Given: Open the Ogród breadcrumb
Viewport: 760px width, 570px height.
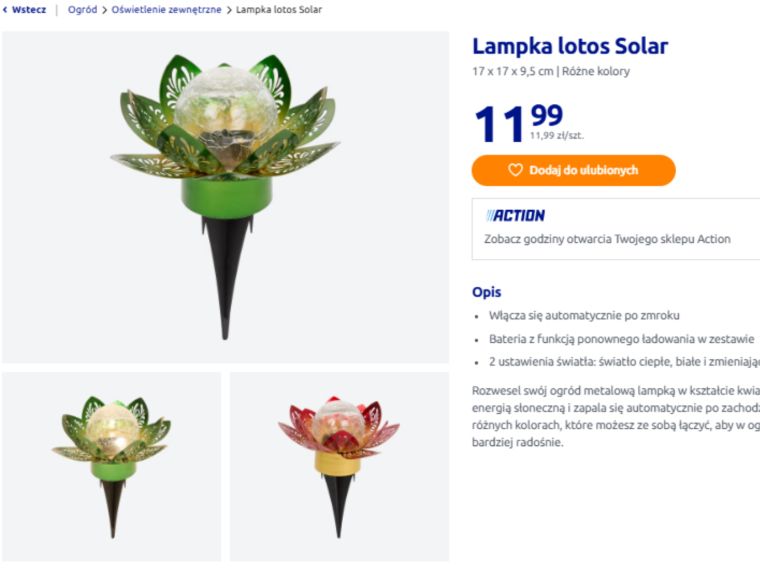Looking at the screenshot, I should click(x=82, y=10).
